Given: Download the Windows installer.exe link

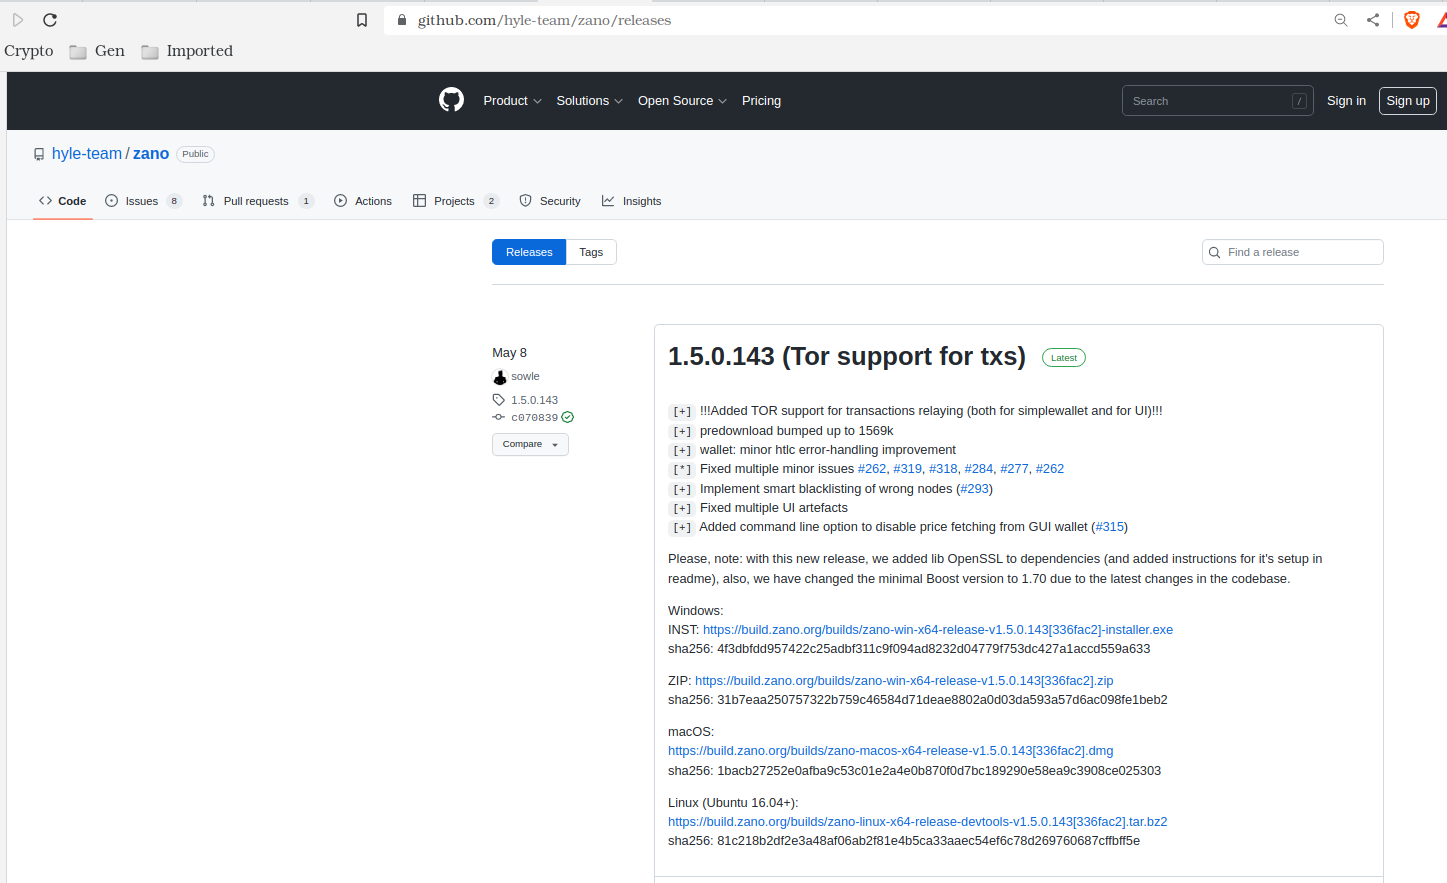Looking at the screenshot, I should tap(938, 630).
